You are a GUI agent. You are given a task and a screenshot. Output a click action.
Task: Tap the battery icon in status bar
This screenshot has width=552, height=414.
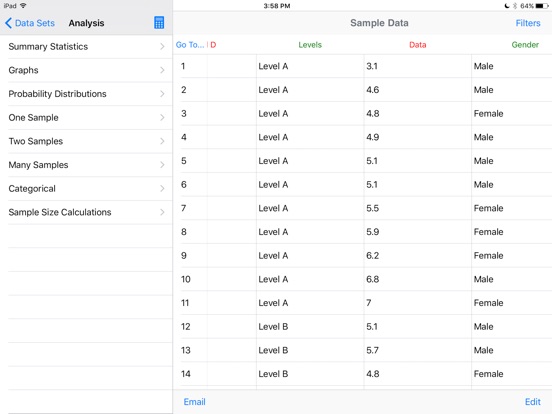click(x=542, y=6)
